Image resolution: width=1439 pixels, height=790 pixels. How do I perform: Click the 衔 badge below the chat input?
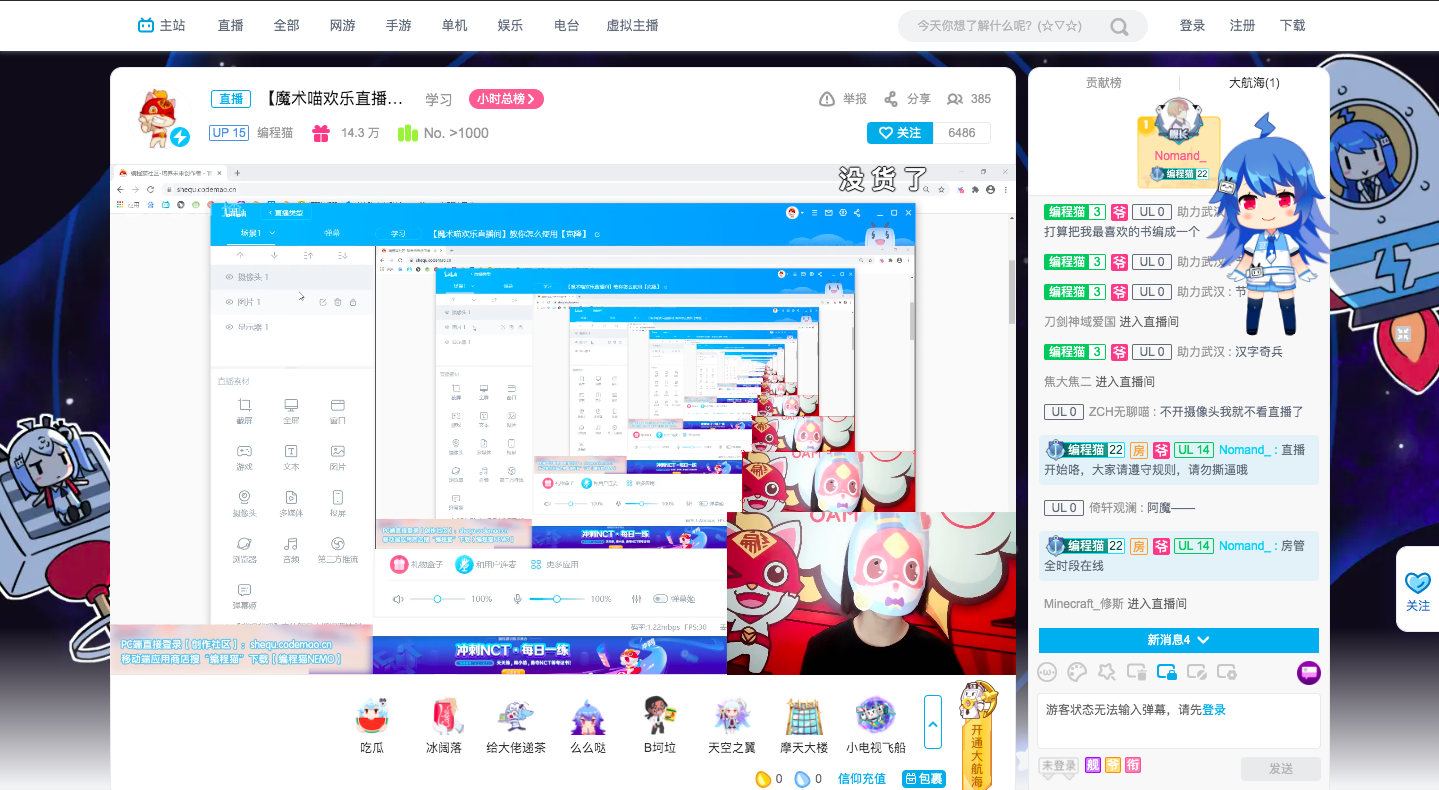(x=1133, y=765)
